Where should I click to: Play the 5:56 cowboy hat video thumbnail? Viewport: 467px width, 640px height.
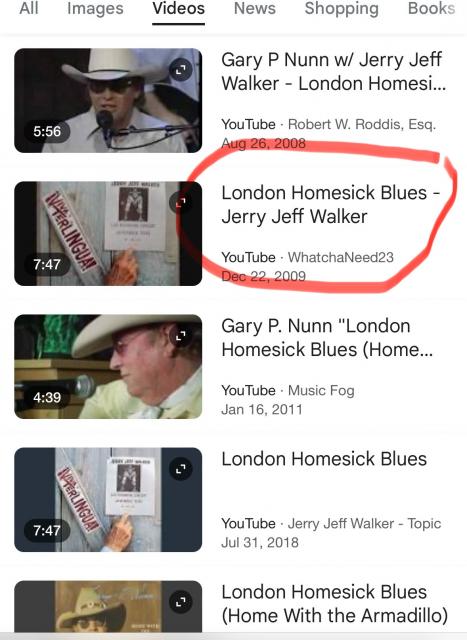[108, 100]
